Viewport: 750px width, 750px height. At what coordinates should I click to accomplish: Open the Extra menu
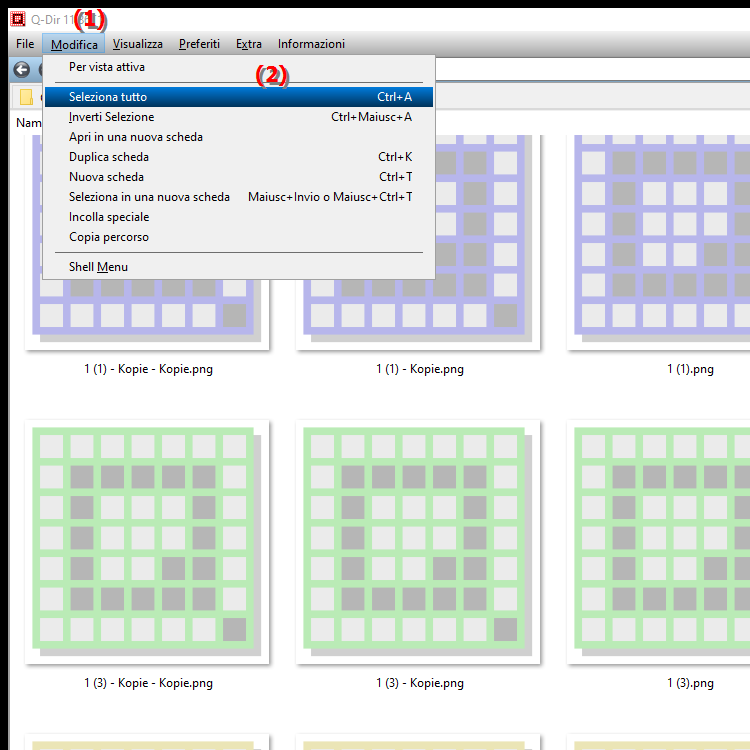pos(249,44)
